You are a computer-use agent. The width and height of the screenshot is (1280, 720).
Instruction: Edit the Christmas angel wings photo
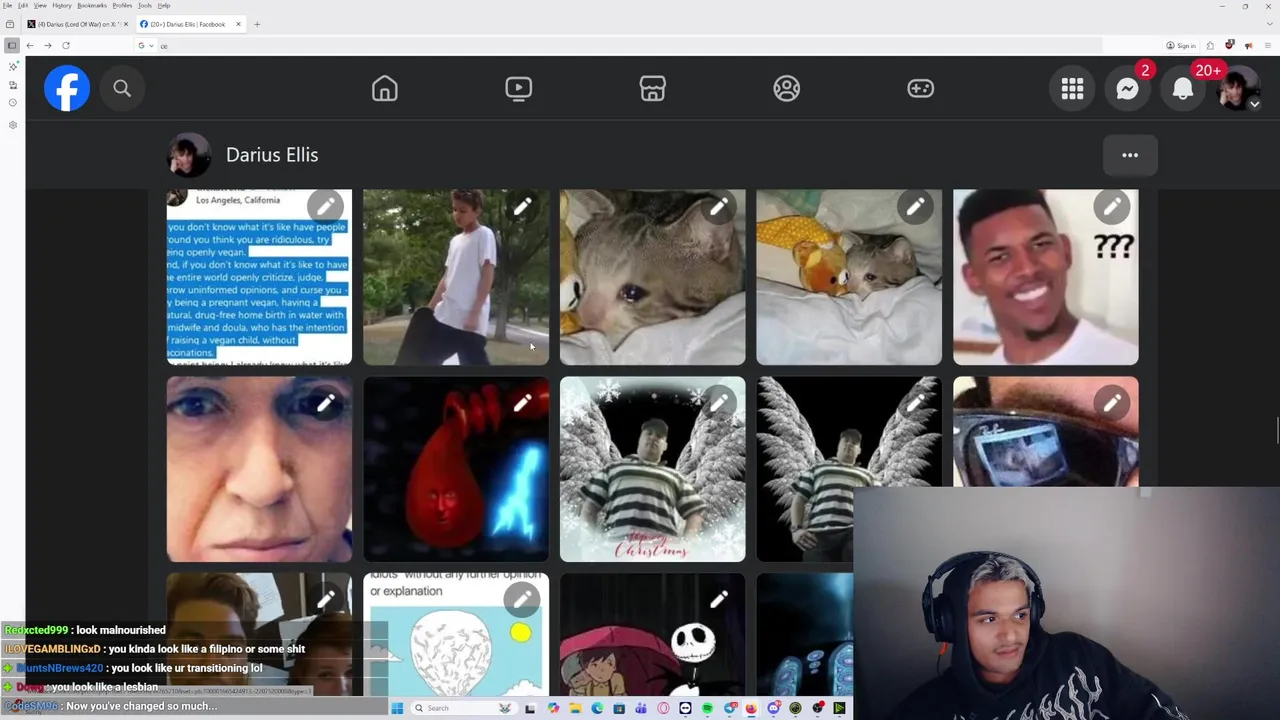pyautogui.click(x=719, y=404)
